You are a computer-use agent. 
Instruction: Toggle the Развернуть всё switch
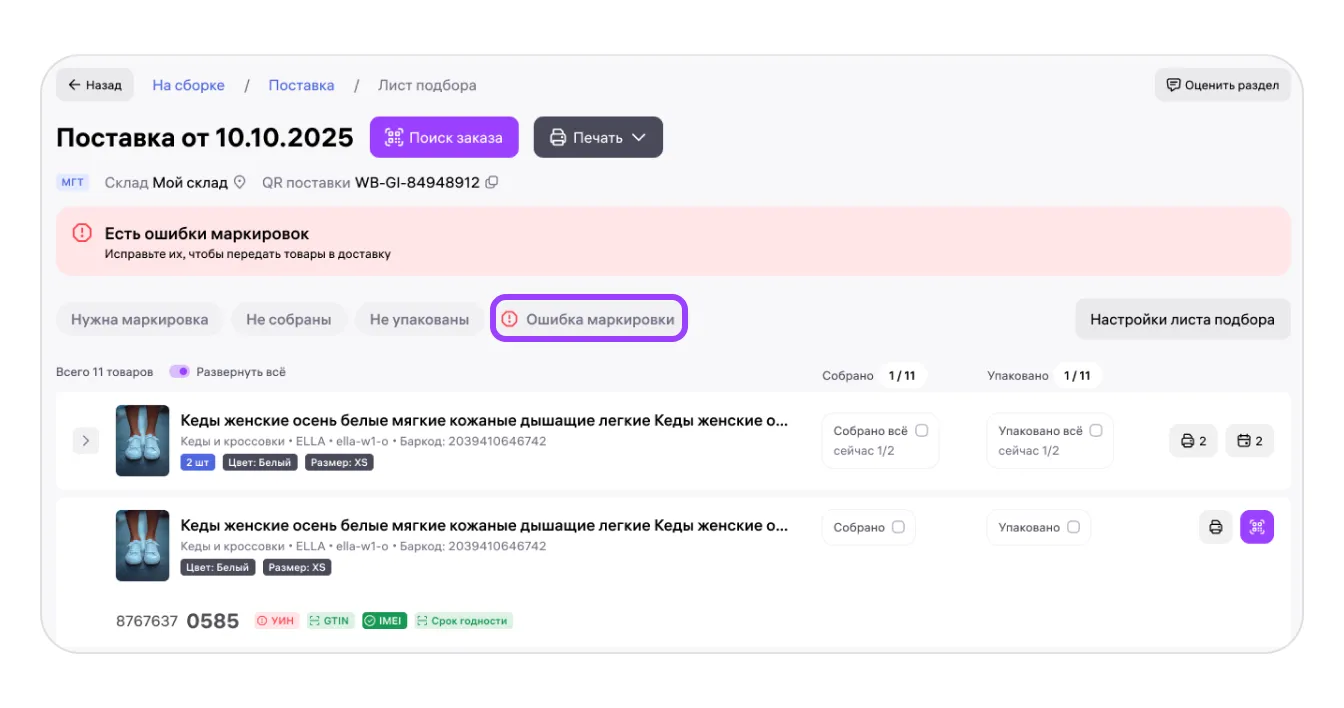pos(180,372)
